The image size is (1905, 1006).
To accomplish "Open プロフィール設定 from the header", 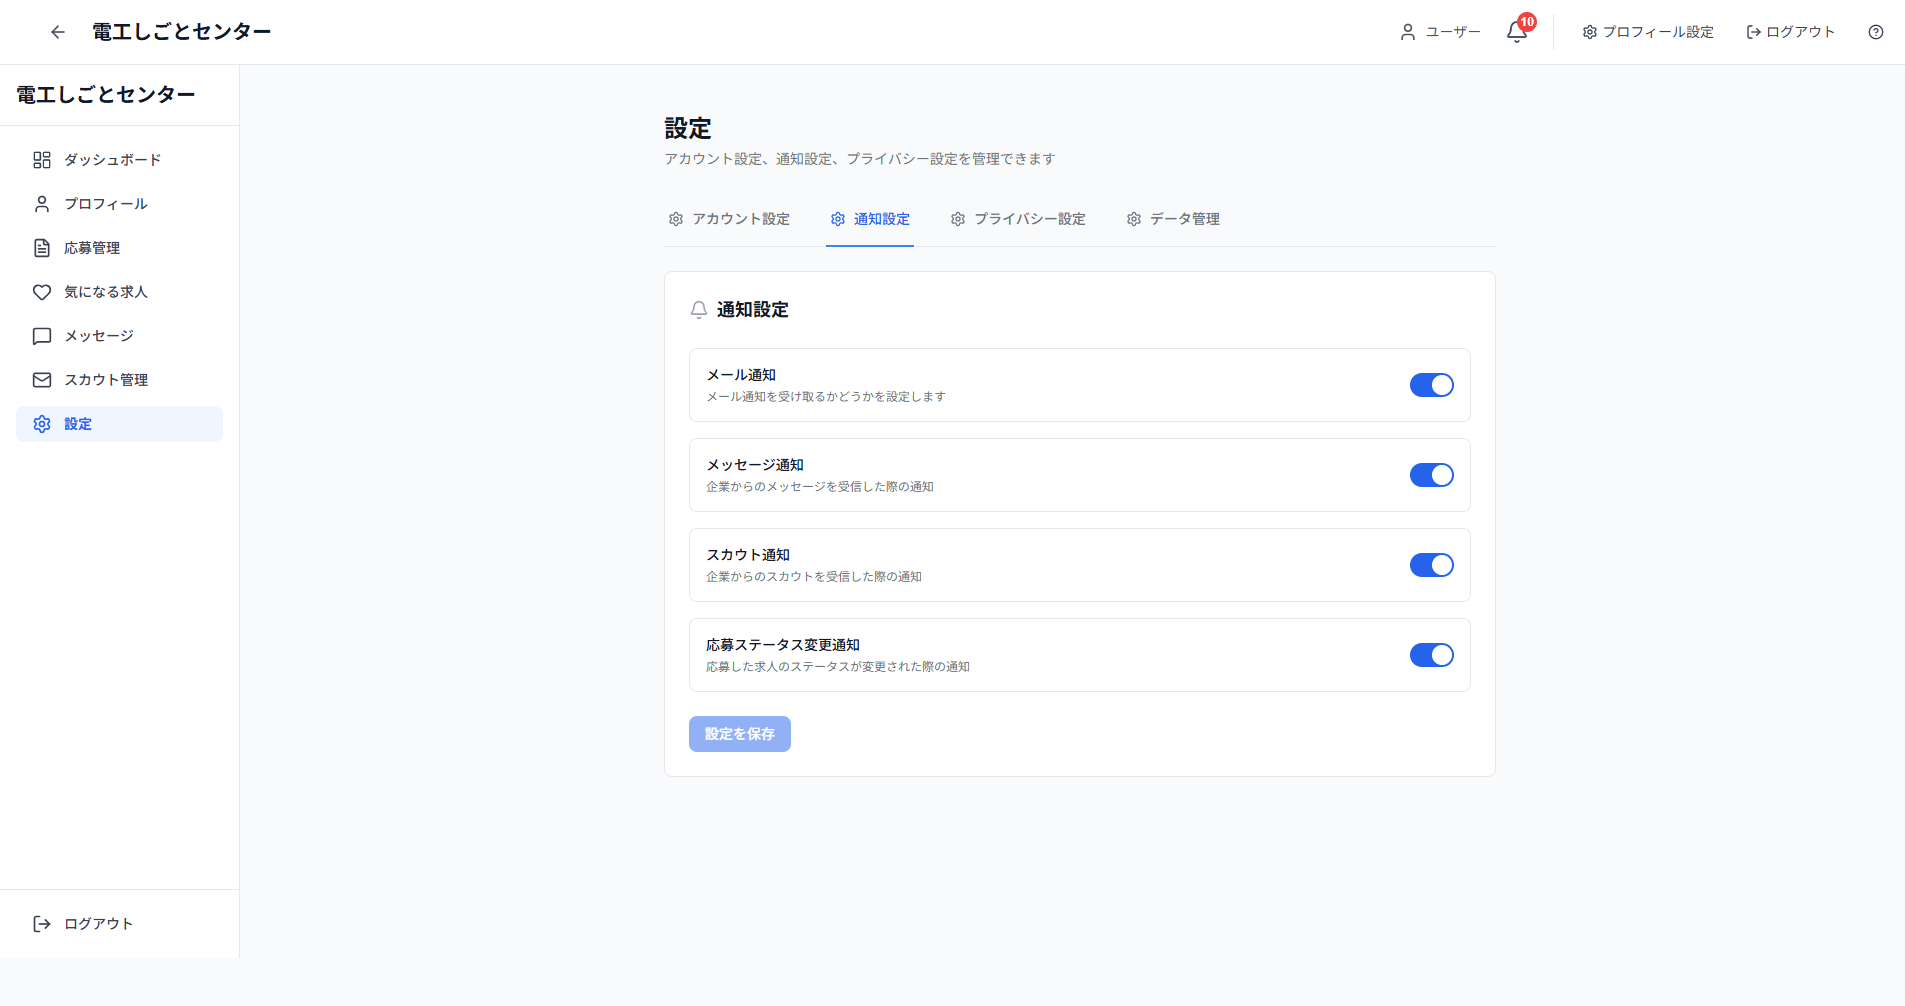I will coord(1646,32).
